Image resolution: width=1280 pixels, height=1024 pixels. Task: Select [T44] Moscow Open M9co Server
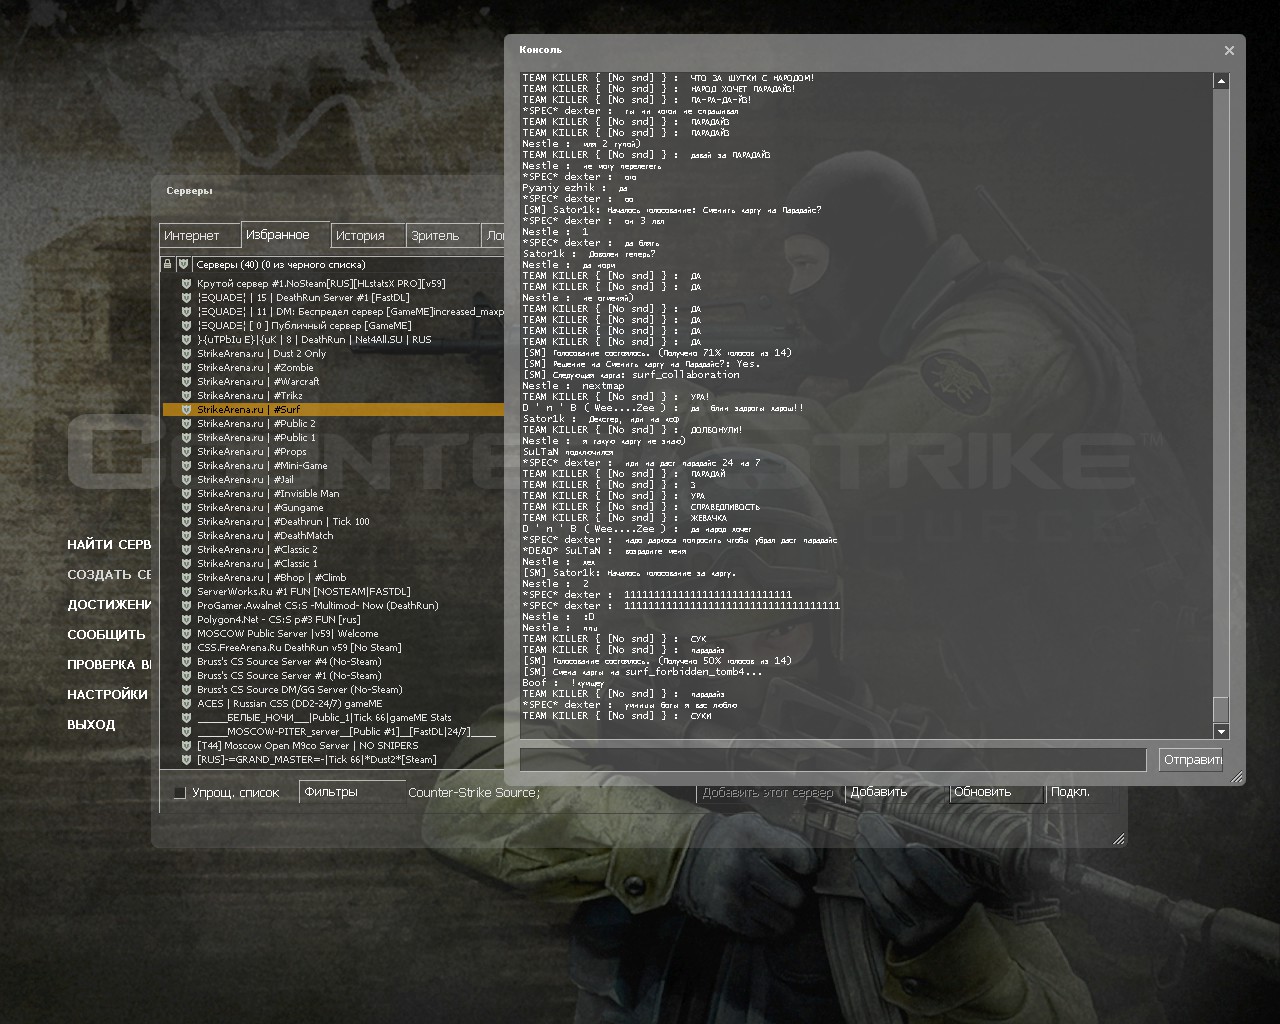click(334, 746)
